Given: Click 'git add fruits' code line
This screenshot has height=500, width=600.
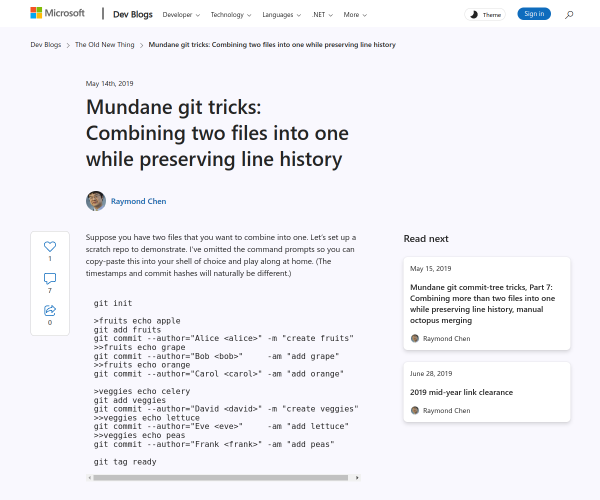Looking at the screenshot, I should 127,330.
